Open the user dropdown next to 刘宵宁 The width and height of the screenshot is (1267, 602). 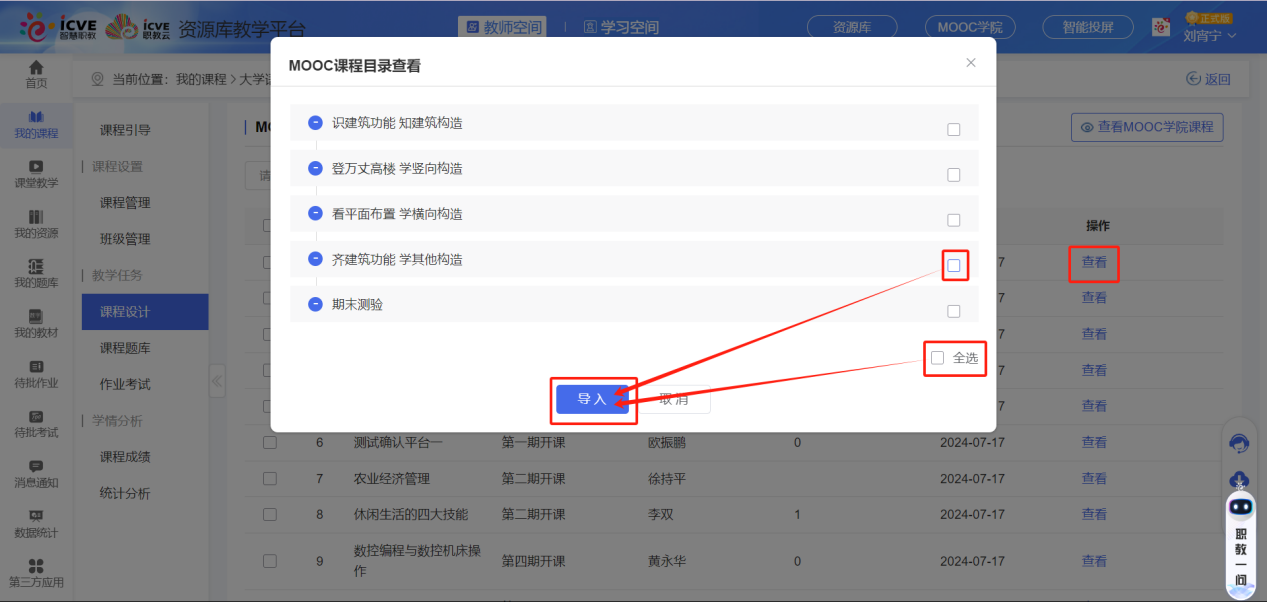point(1231,36)
